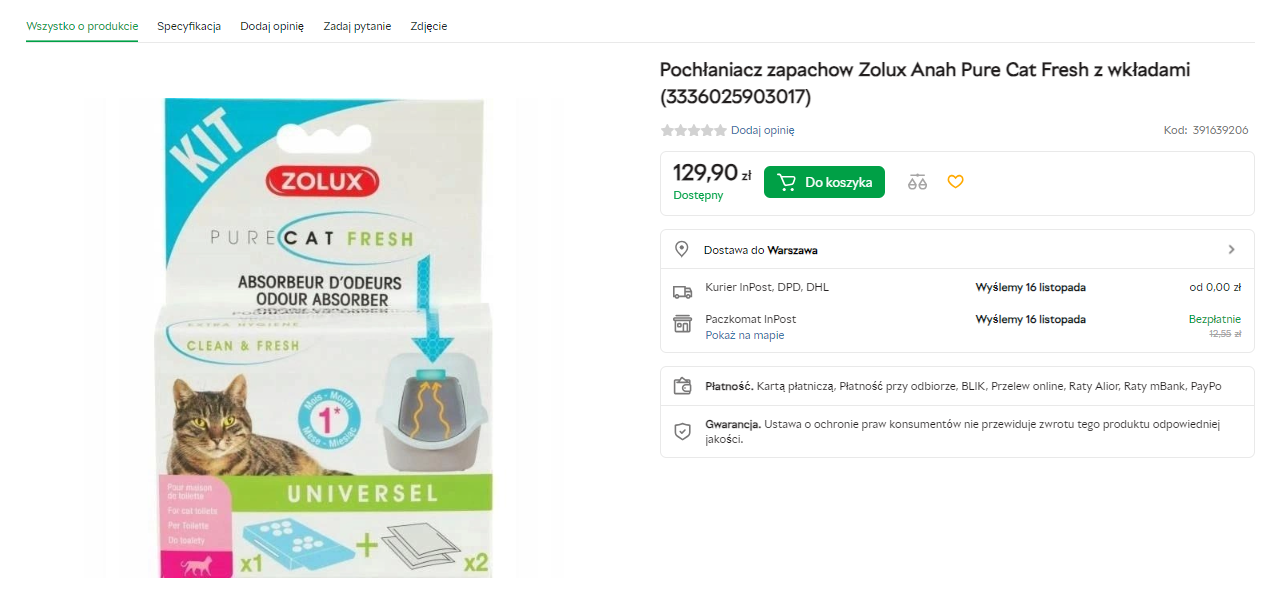Click the warranty shield icon
The height and width of the screenshot is (606, 1280).
682,431
